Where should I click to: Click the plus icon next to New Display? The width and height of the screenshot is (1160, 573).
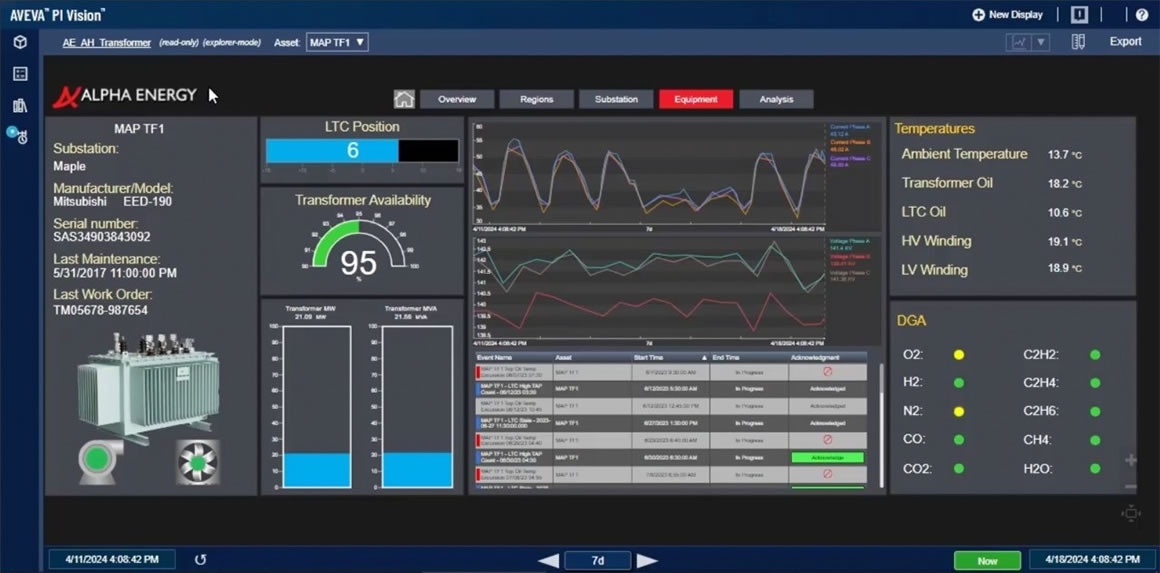pyautogui.click(x=978, y=15)
